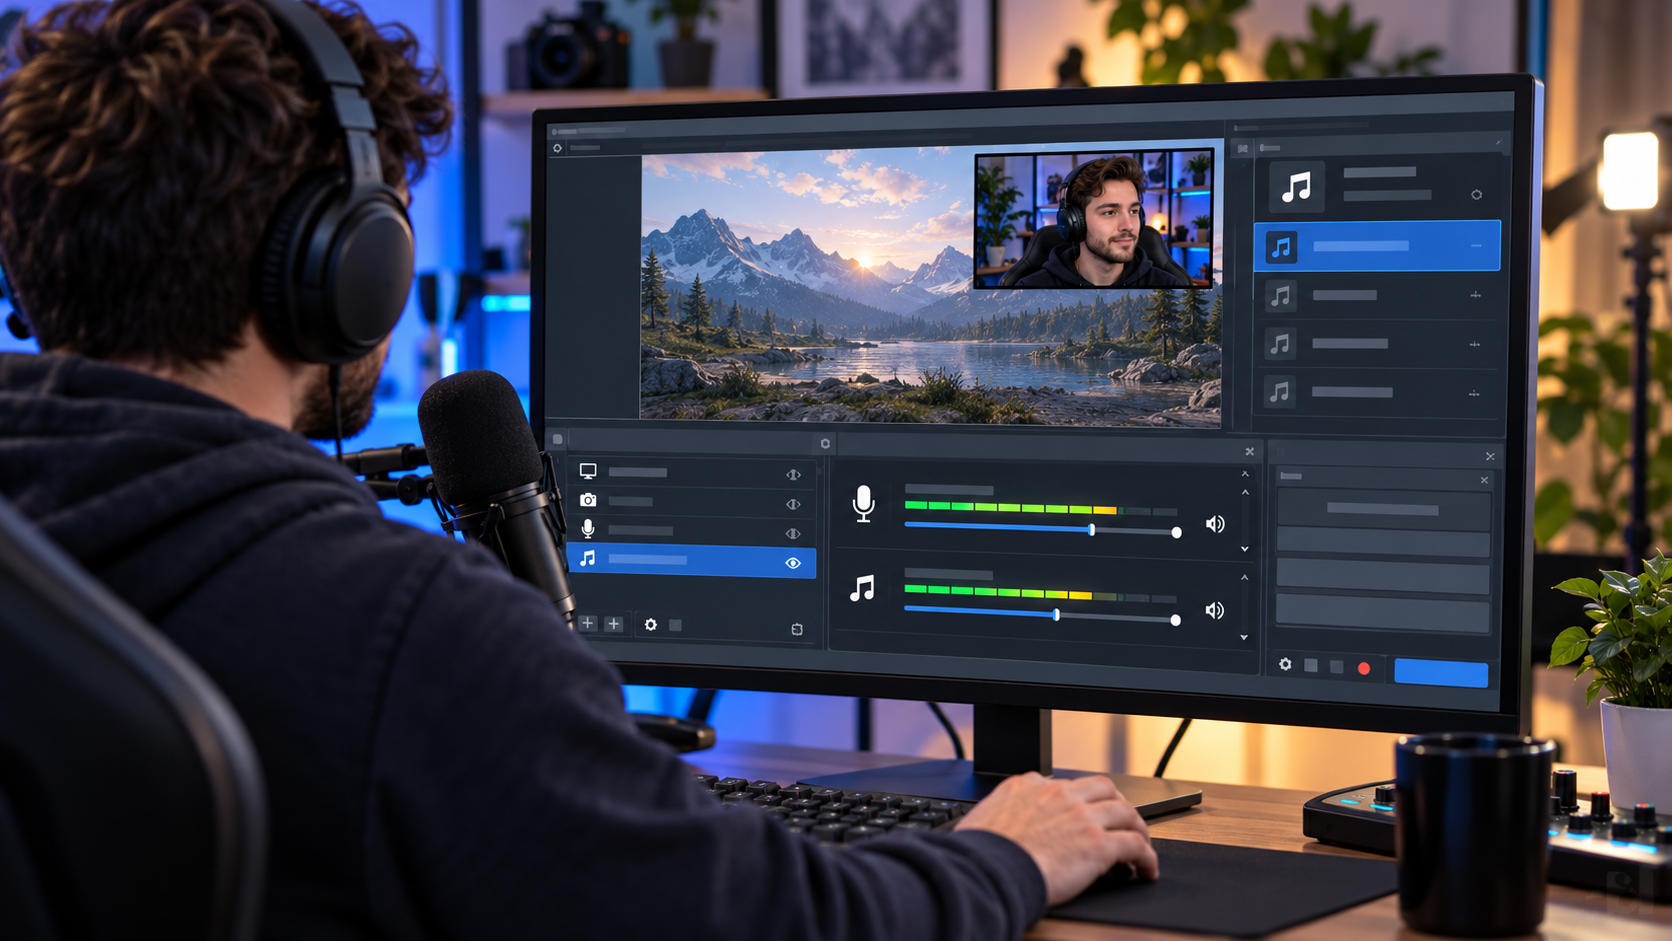Click the delete icon at sources panel corner
The image size is (1672, 941).
pos(797,629)
